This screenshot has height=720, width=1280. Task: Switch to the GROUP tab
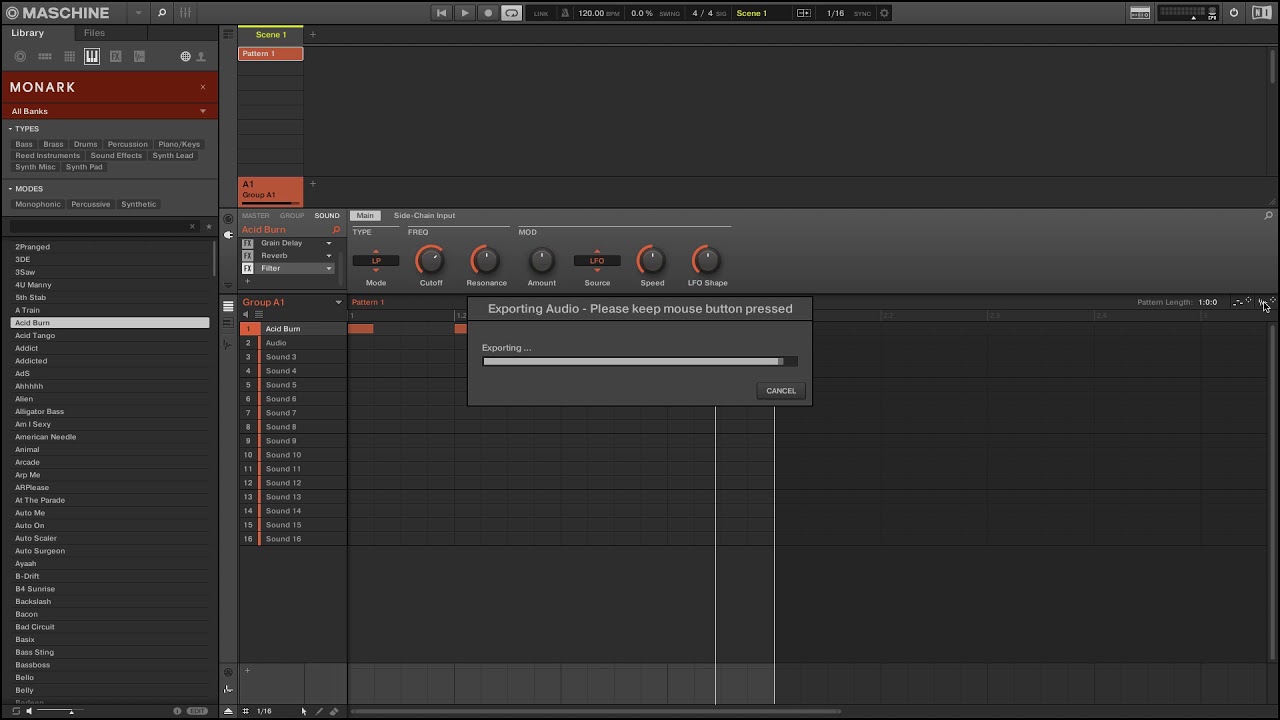click(292, 216)
